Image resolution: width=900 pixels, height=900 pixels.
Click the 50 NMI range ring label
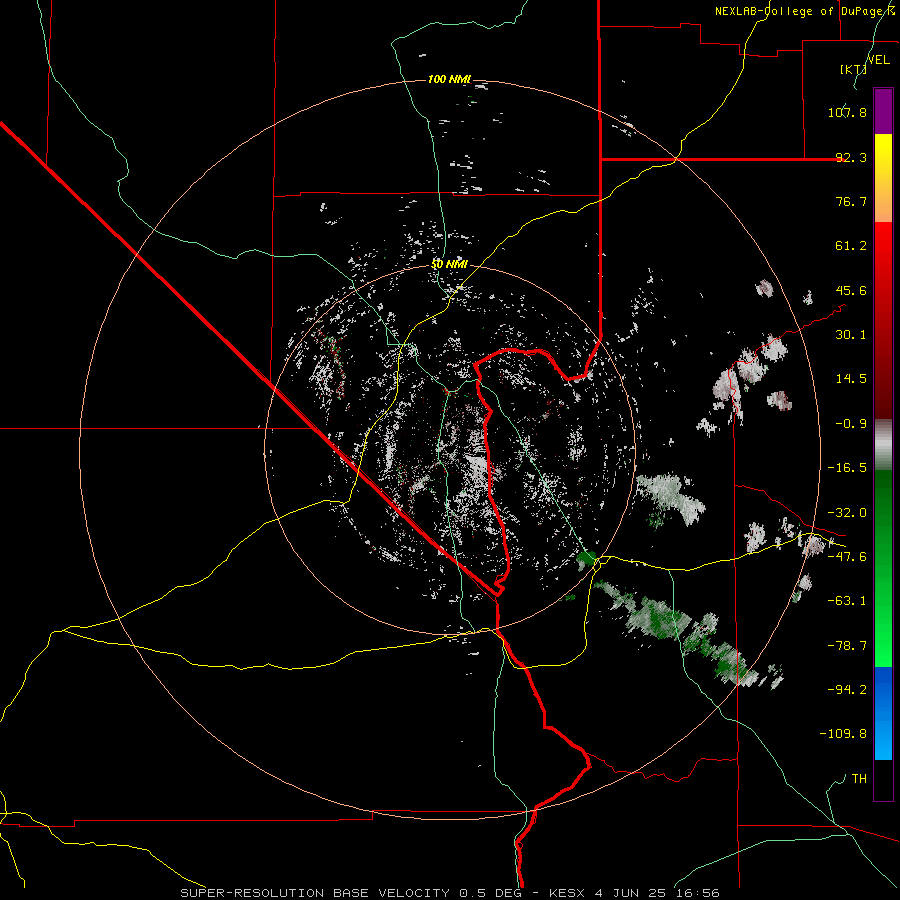tap(449, 264)
